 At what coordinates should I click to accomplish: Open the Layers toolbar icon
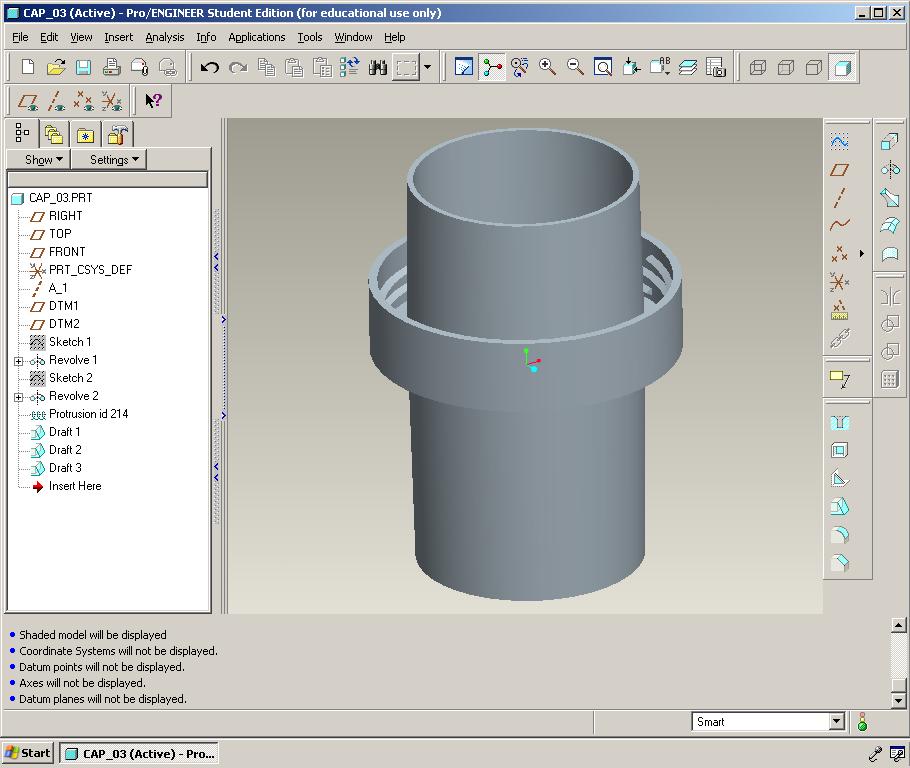click(688, 68)
